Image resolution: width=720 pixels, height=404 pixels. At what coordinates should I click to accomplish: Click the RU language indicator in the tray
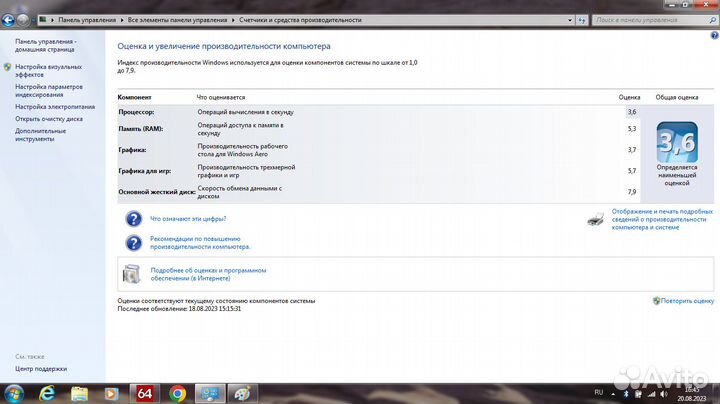pos(598,391)
